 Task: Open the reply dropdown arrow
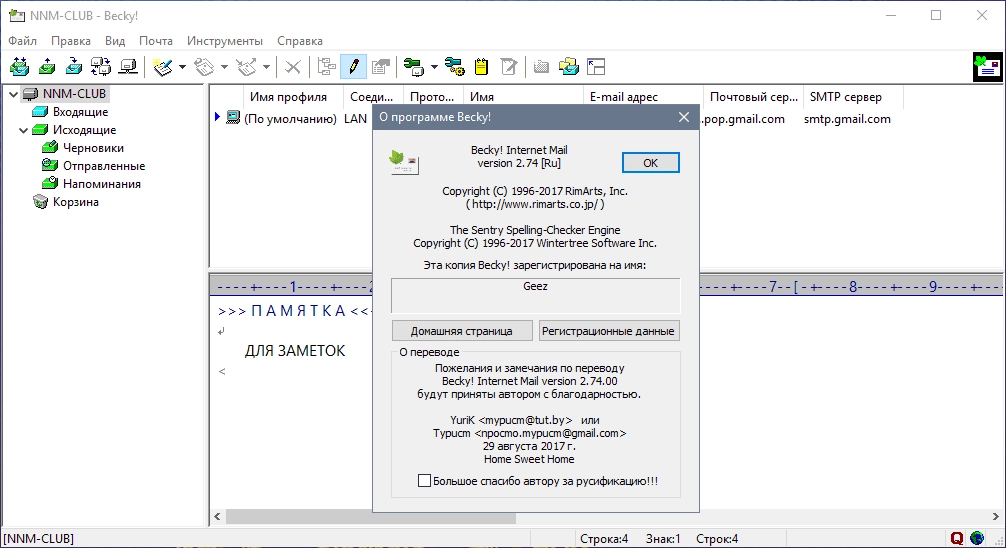pyautogui.click(x=224, y=67)
